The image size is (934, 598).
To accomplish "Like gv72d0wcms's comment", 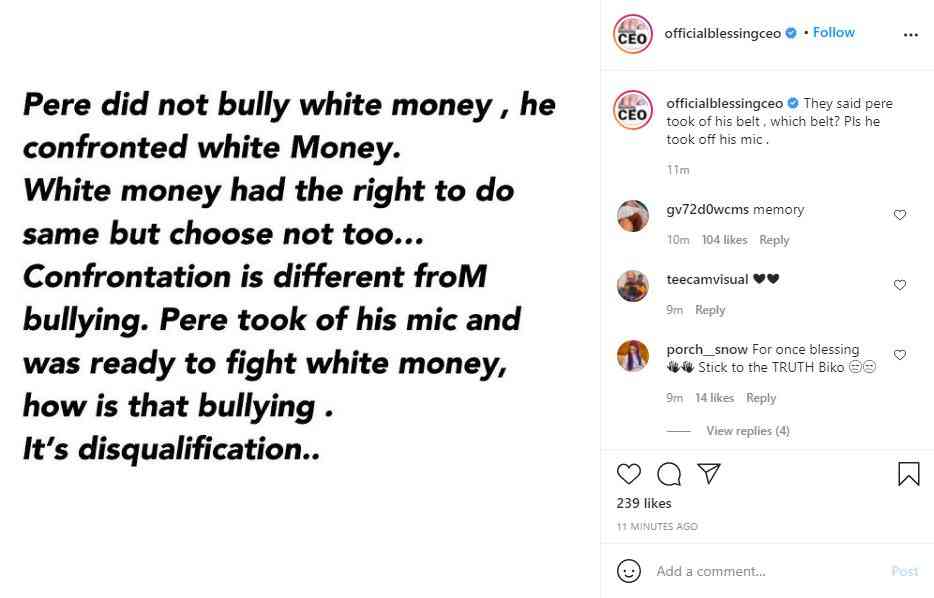I will [900, 215].
